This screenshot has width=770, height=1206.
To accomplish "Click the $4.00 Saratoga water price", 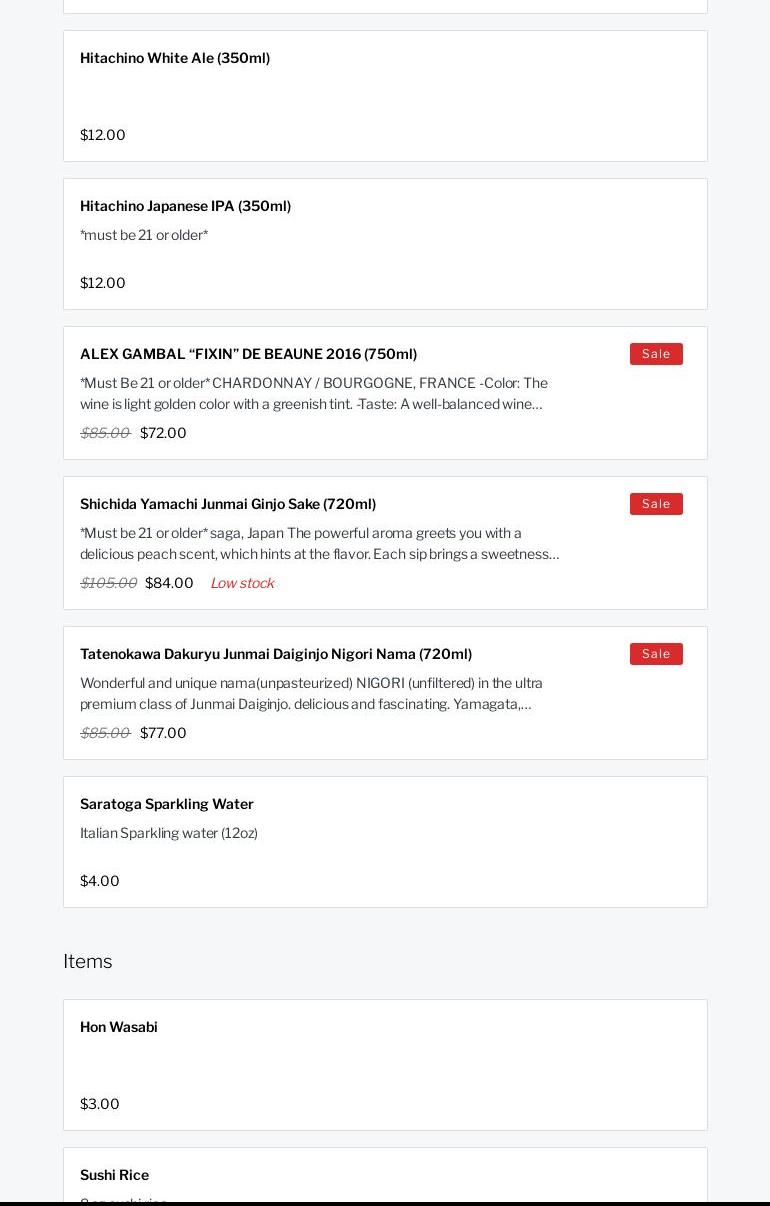I will (x=100, y=881).
